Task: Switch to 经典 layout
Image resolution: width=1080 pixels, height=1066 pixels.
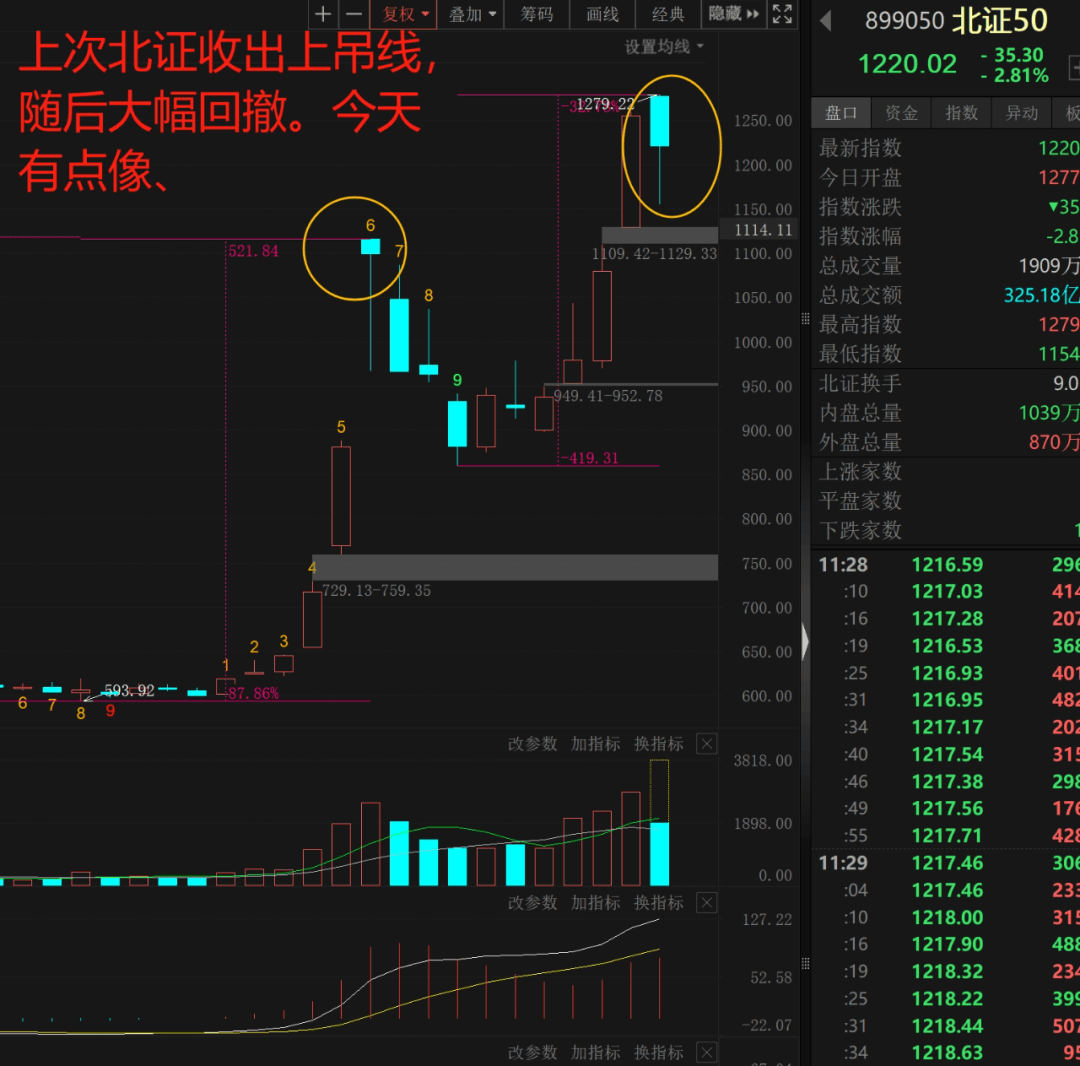Action: pos(667,14)
